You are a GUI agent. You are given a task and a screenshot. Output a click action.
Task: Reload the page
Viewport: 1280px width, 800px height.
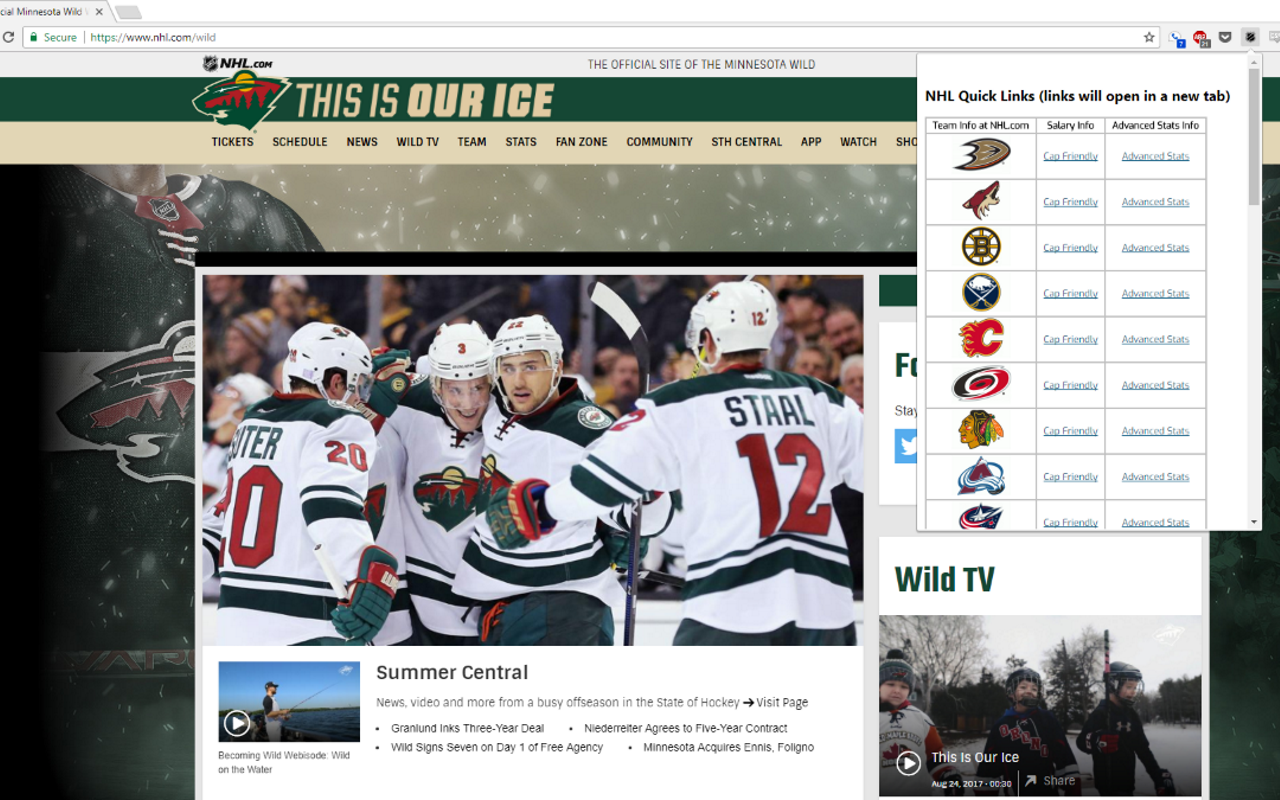click(x=9, y=37)
